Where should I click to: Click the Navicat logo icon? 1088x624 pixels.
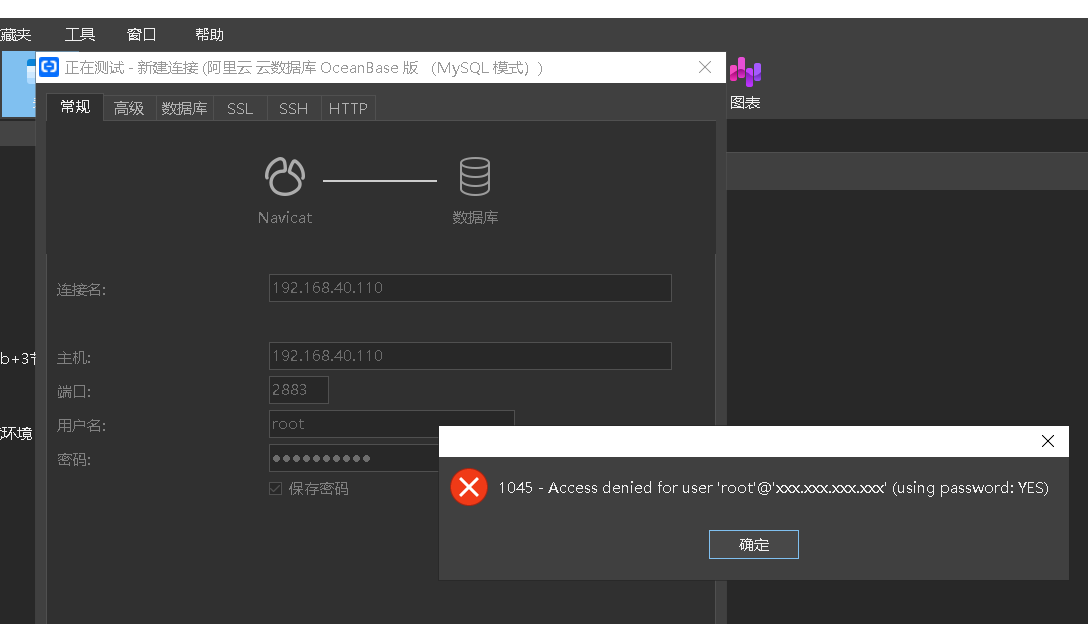point(285,177)
